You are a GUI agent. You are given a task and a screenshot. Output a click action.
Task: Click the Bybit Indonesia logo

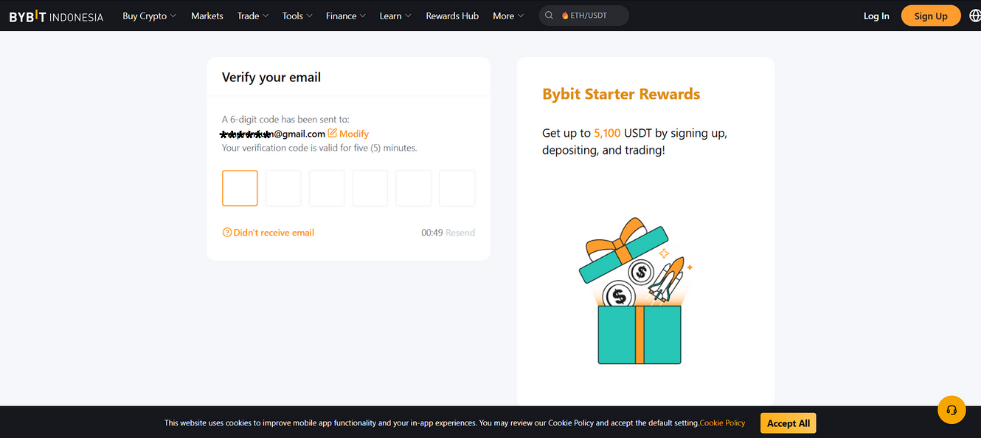[x=56, y=16]
